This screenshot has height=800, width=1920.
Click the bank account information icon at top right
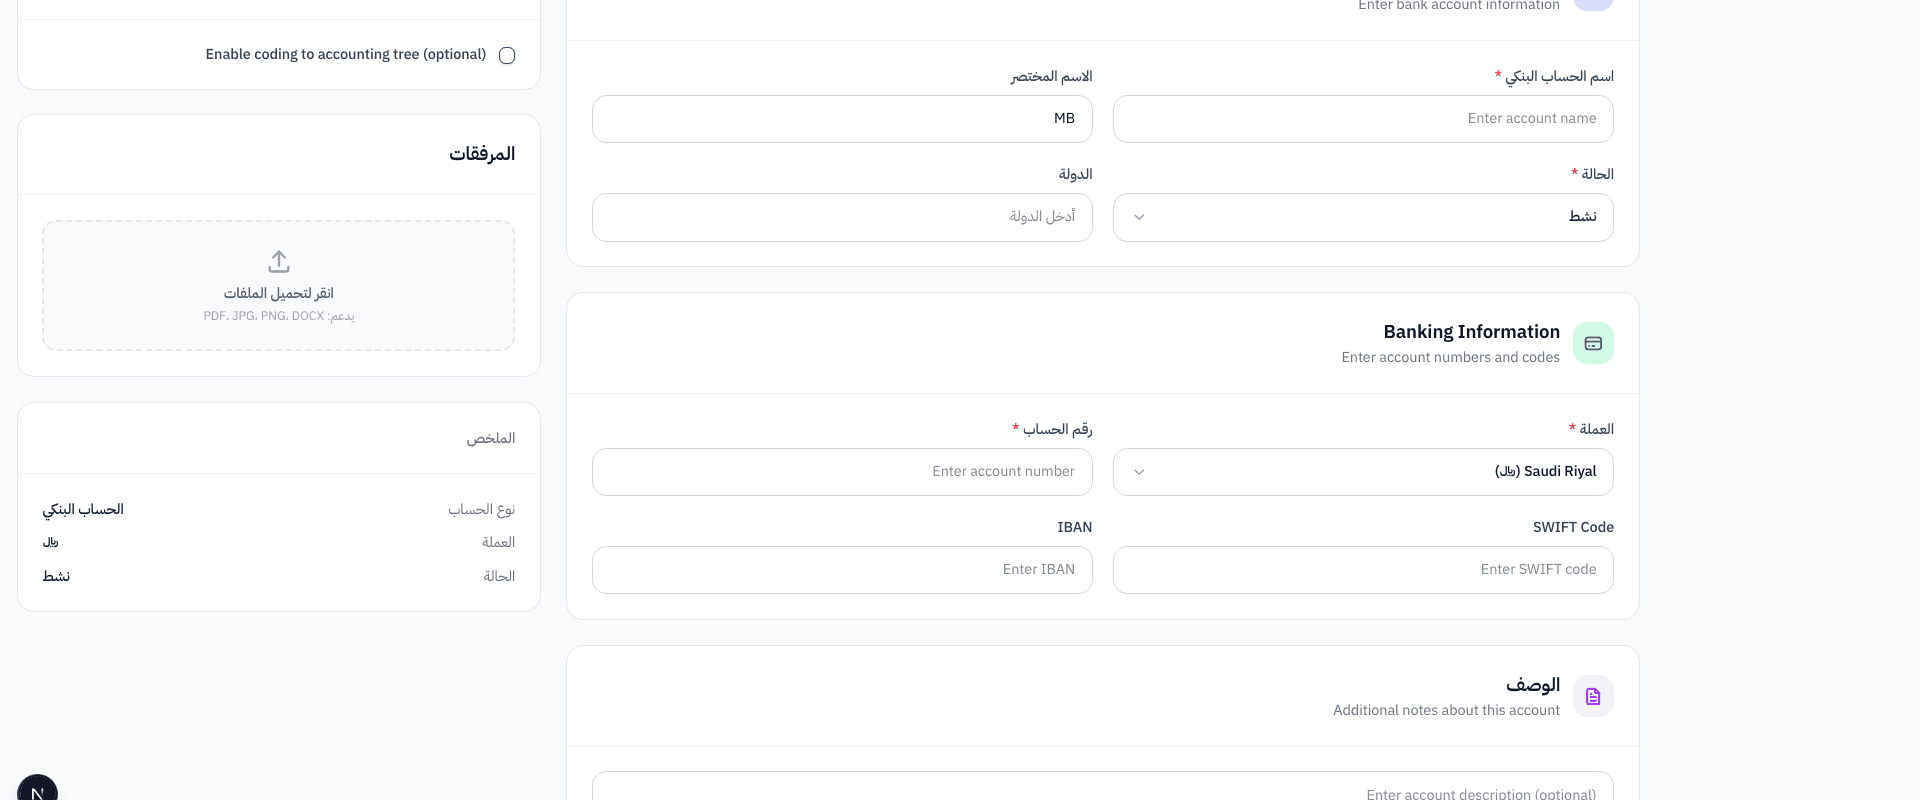click(x=1593, y=5)
